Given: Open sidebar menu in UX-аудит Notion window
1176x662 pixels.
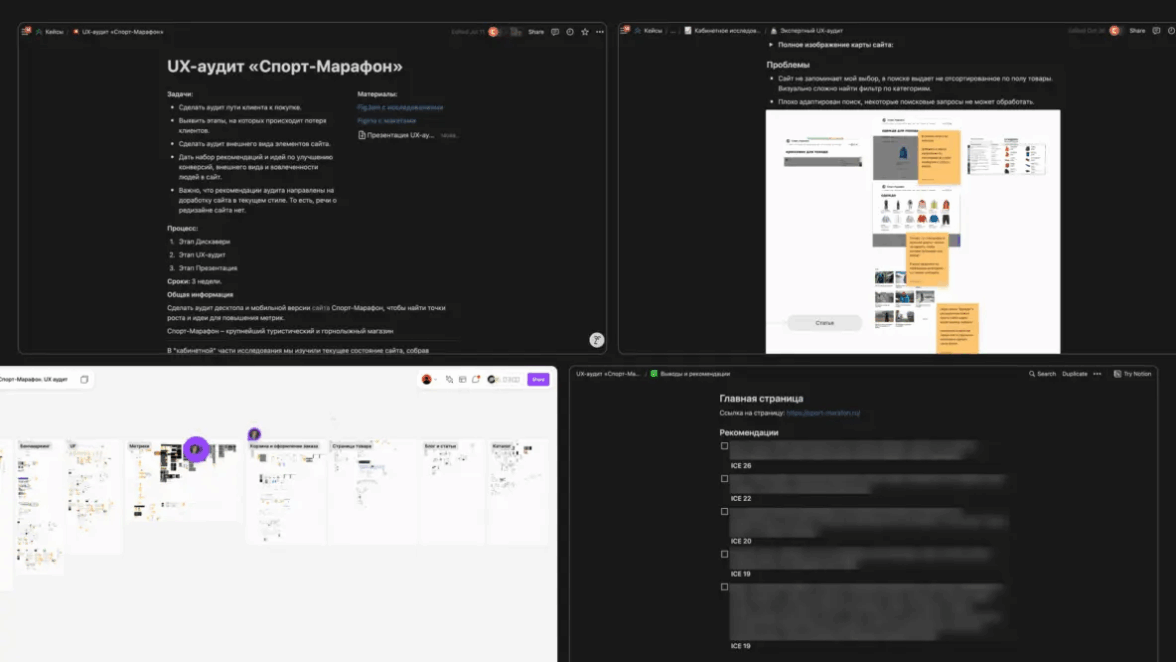Looking at the screenshot, I should [26, 31].
